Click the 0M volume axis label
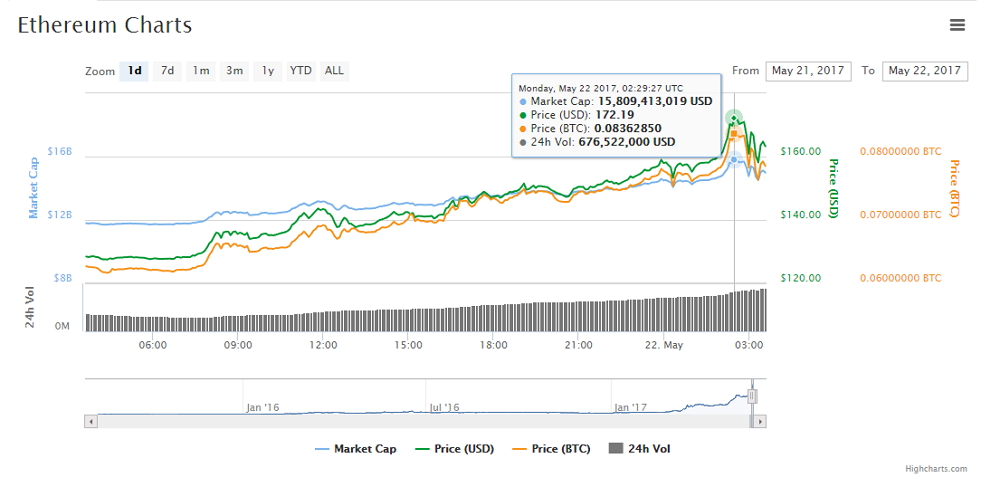Viewport: 1000px width, 487px height. pyautogui.click(x=63, y=326)
